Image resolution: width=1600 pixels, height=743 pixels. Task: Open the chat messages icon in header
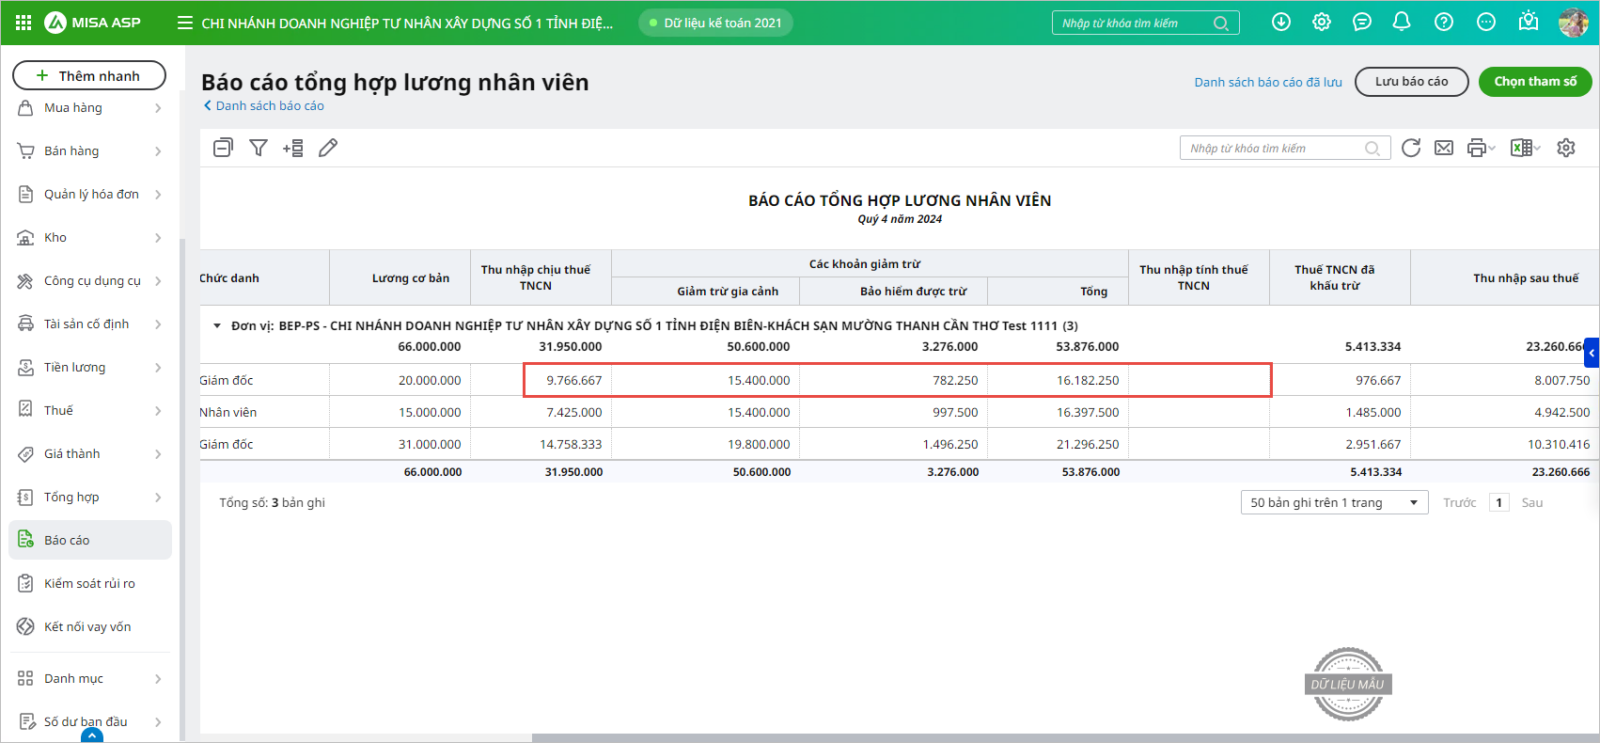[x=1362, y=22]
